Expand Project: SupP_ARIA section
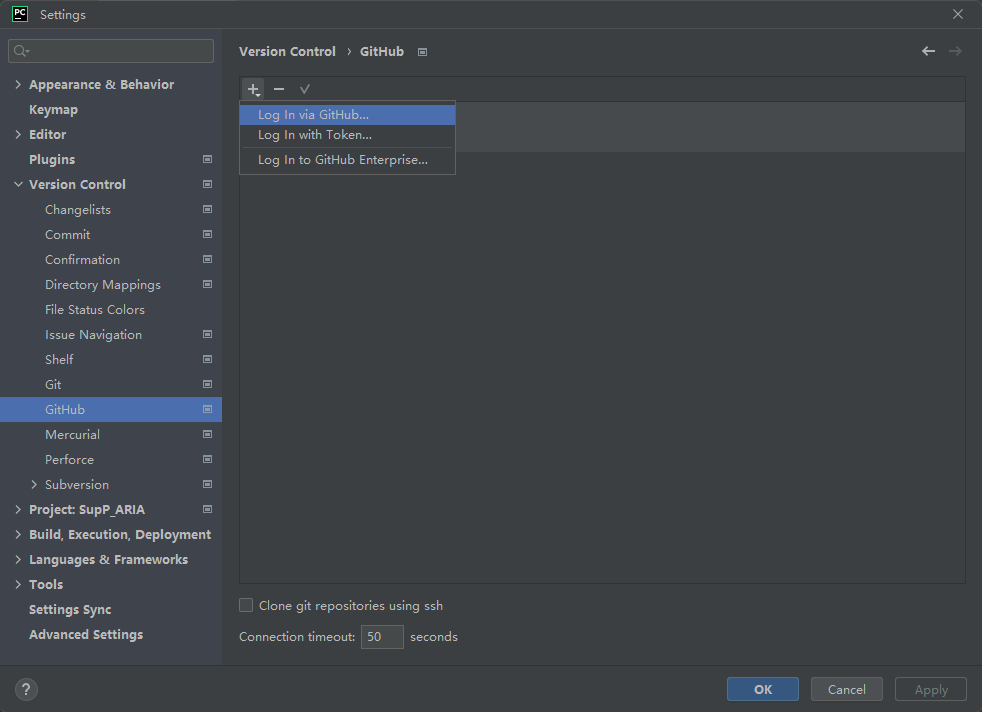The height and width of the screenshot is (712, 982). coord(18,510)
